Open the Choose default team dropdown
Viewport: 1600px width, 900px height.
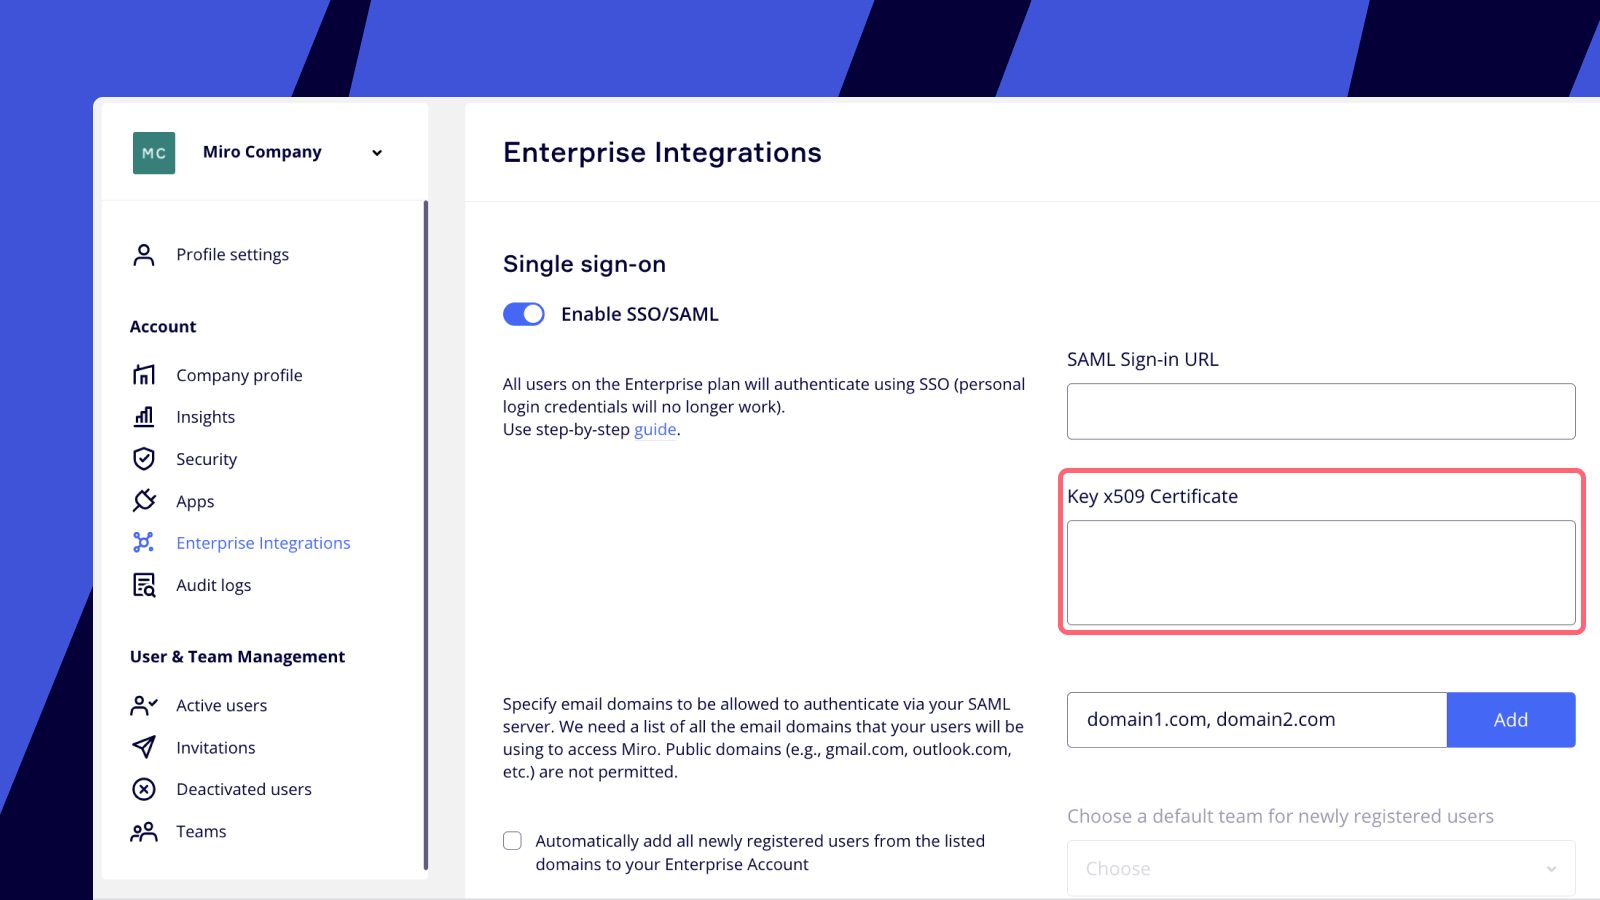tap(1320, 868)
